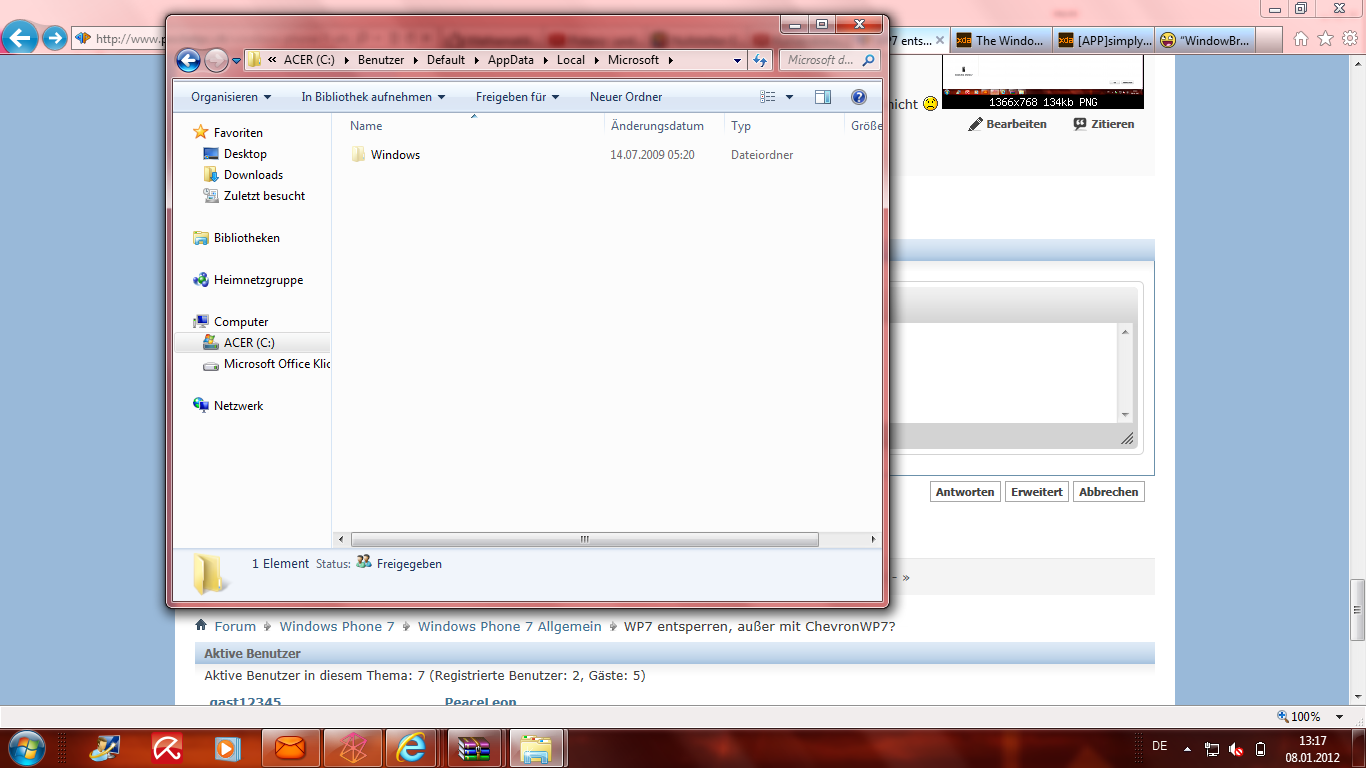Click the browser page vertical scrollbar thumb
The height and width of the screenshot is (768, 1366).
[x=1357, y=610]
